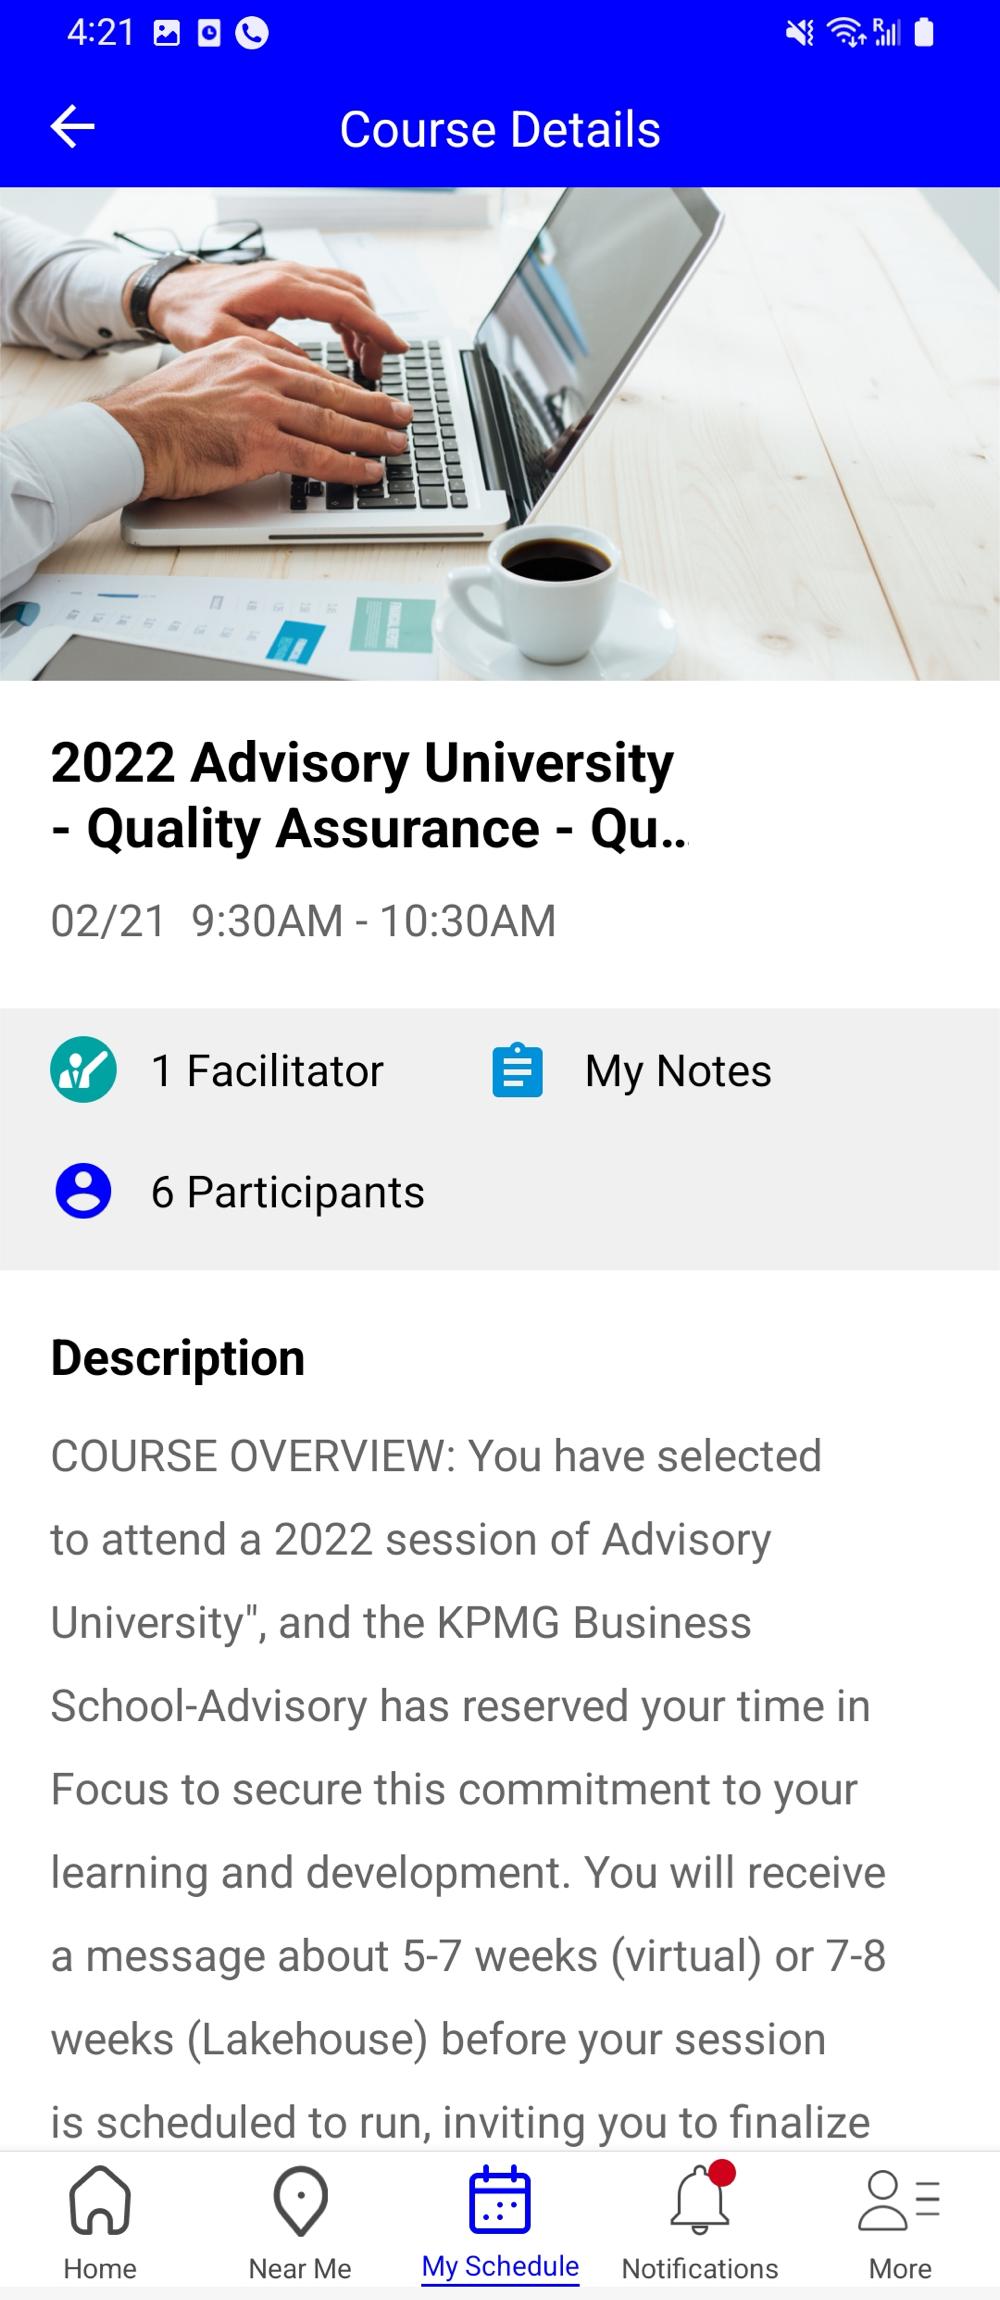Click the blue Participants person icon

tap(83, 1191)
